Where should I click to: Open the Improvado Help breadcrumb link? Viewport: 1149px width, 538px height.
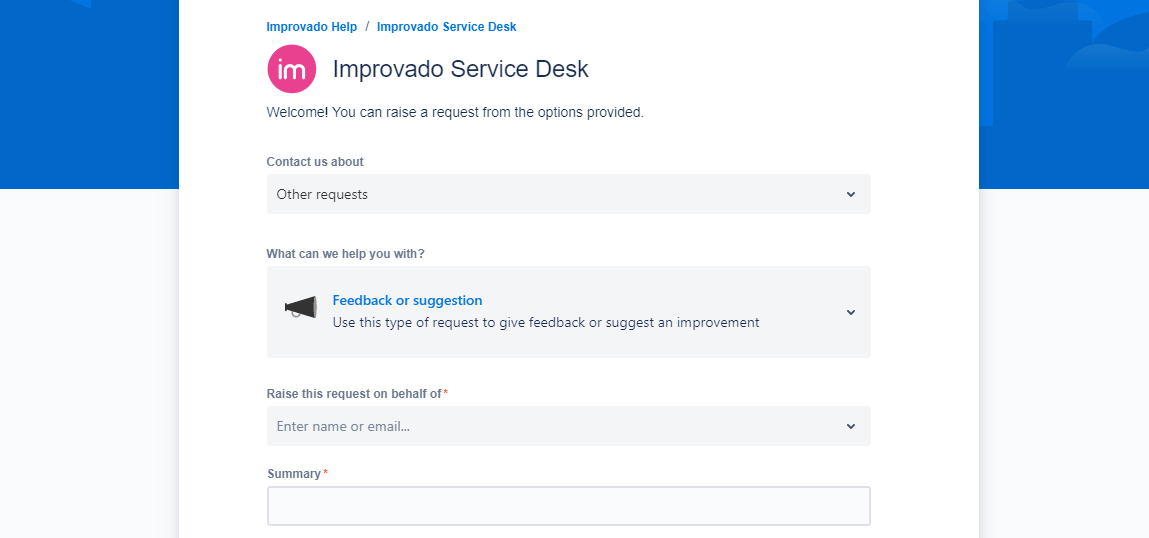click(311, 27)
